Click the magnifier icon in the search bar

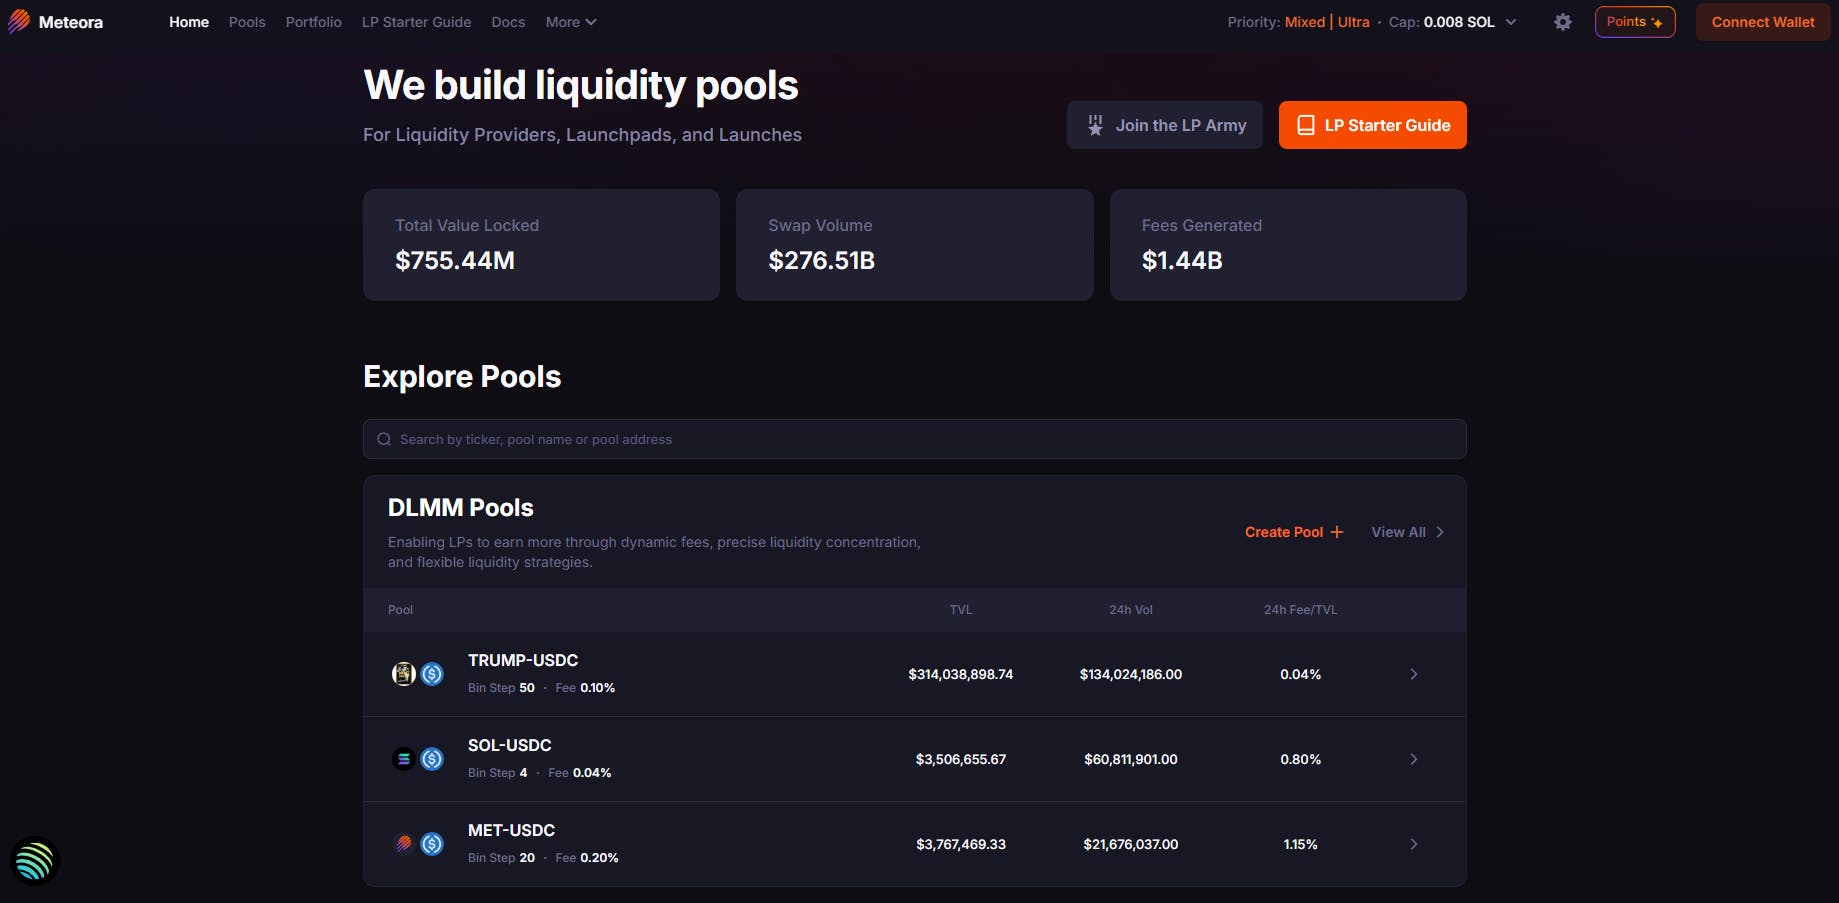click(383, 438)
